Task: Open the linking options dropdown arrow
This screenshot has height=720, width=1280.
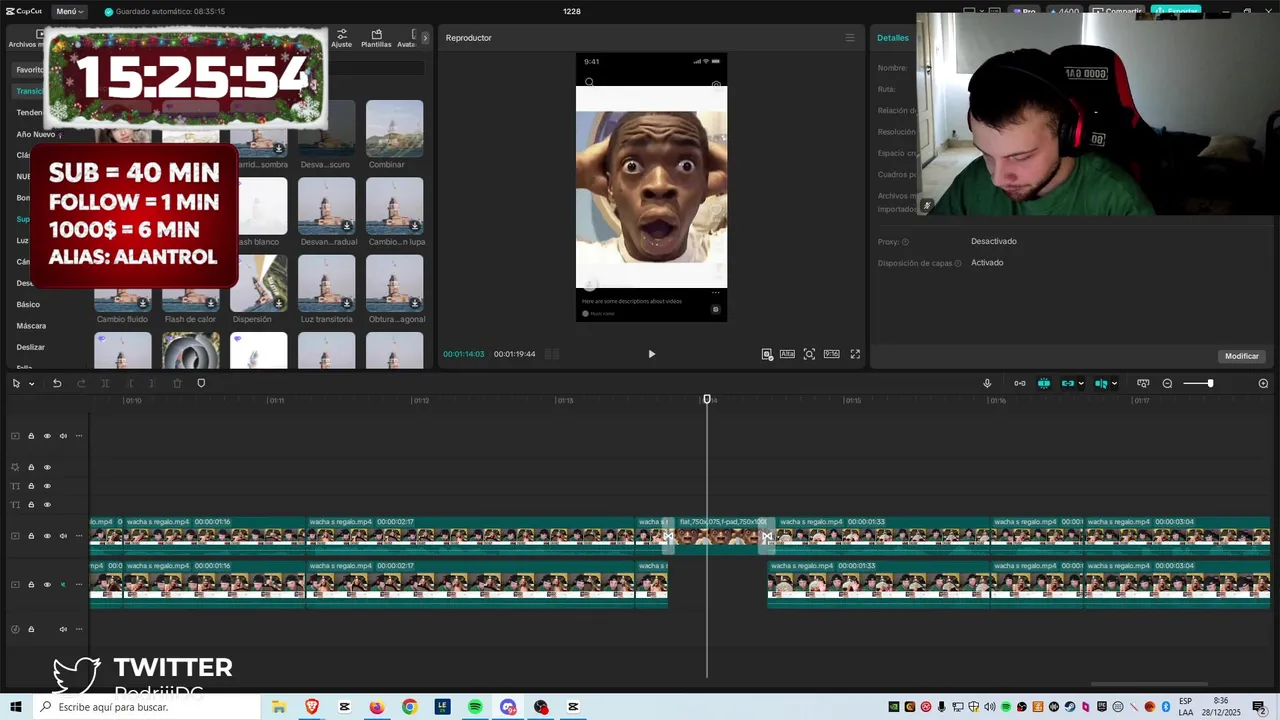Action: click(x=1081, y=384)
